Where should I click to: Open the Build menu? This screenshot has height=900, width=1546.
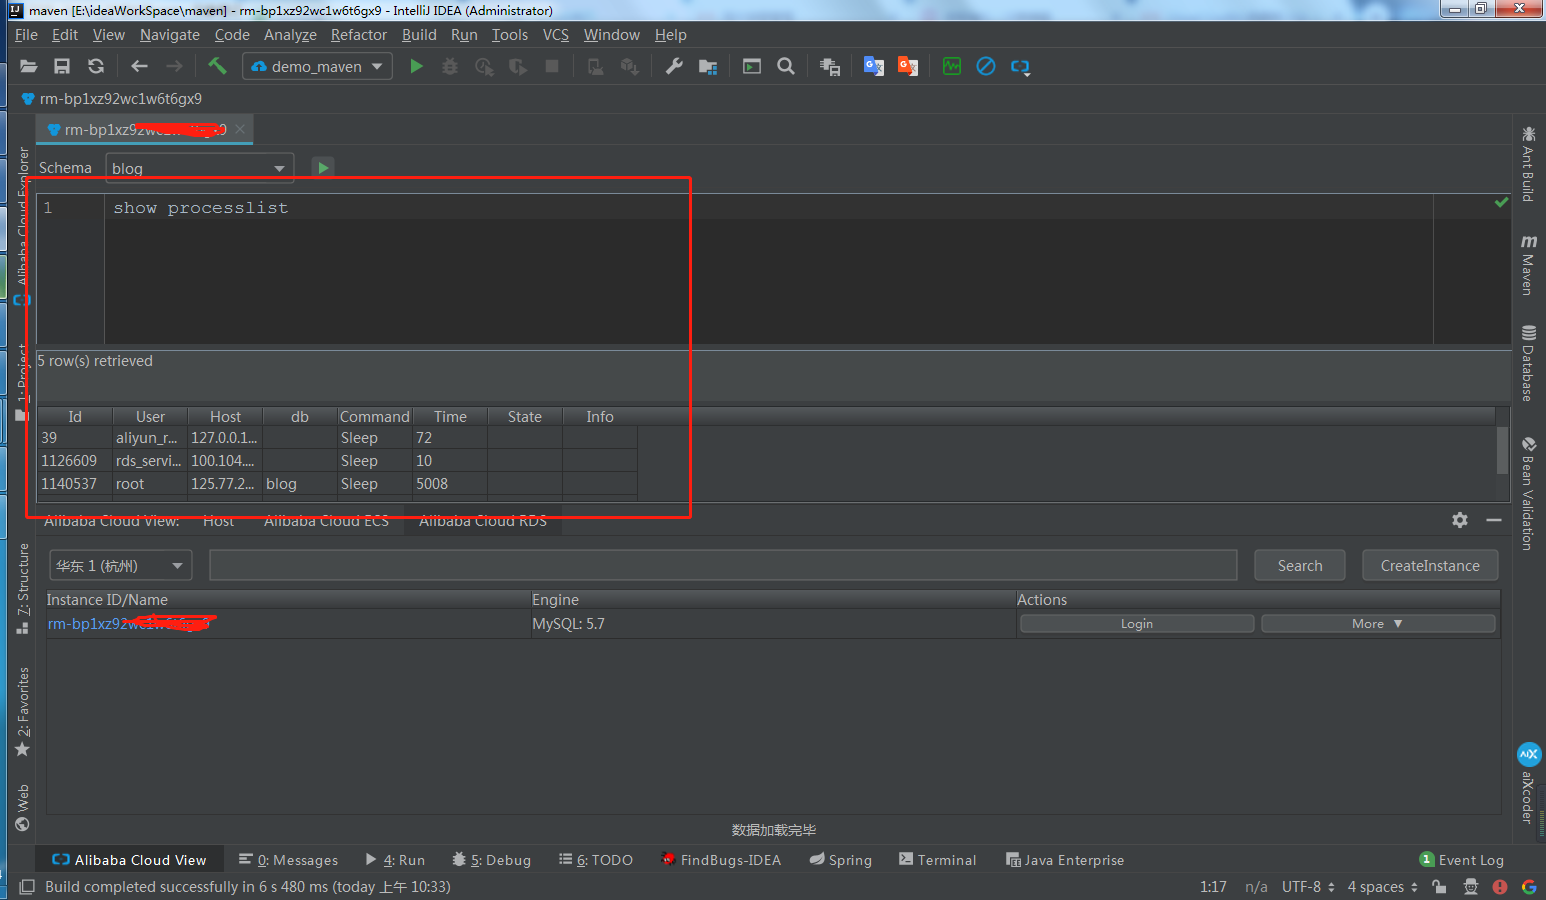point(419,35)
